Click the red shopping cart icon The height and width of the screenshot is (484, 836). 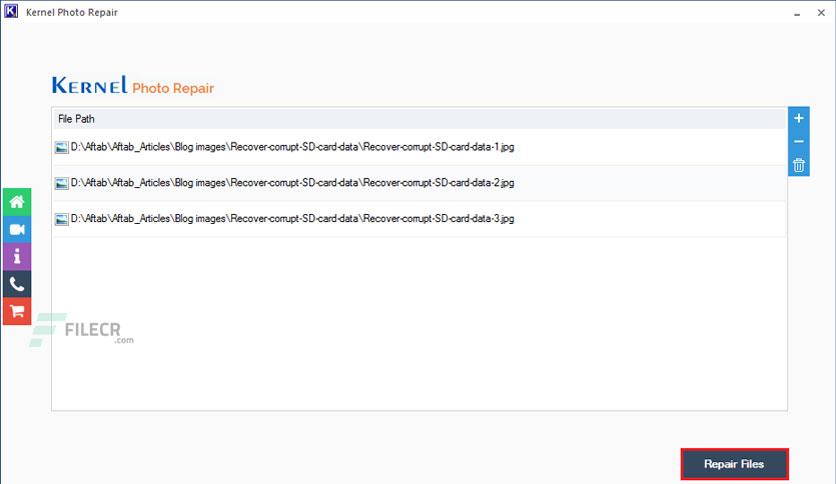point(17,311)
